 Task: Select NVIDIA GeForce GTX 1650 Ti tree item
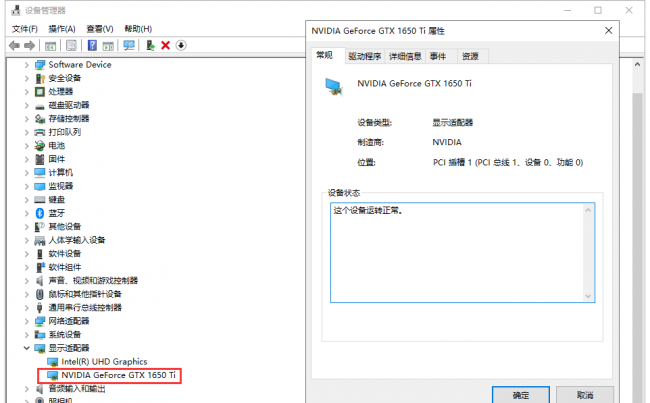tap(118, 375)
